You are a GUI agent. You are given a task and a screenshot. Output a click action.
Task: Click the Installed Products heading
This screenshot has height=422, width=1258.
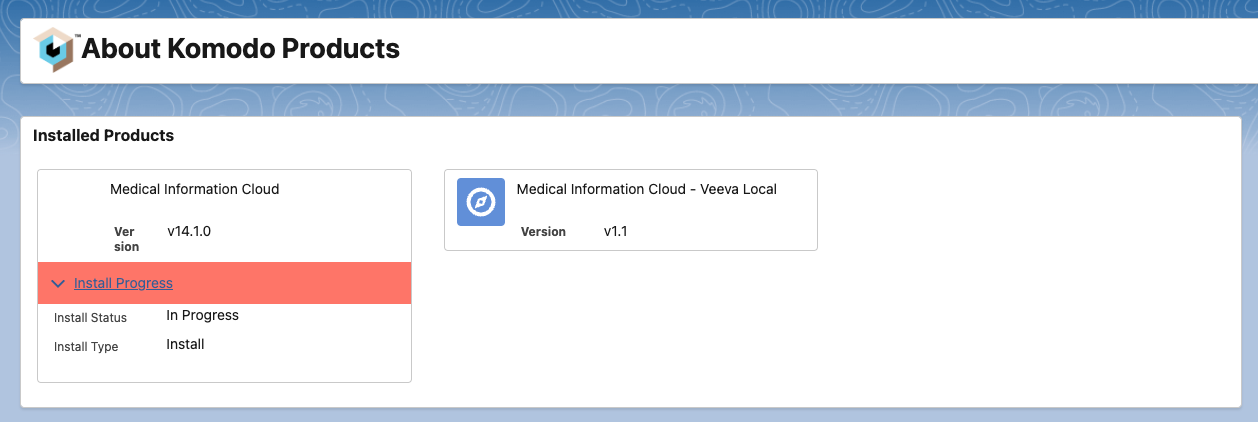click(x=103, y=135)
